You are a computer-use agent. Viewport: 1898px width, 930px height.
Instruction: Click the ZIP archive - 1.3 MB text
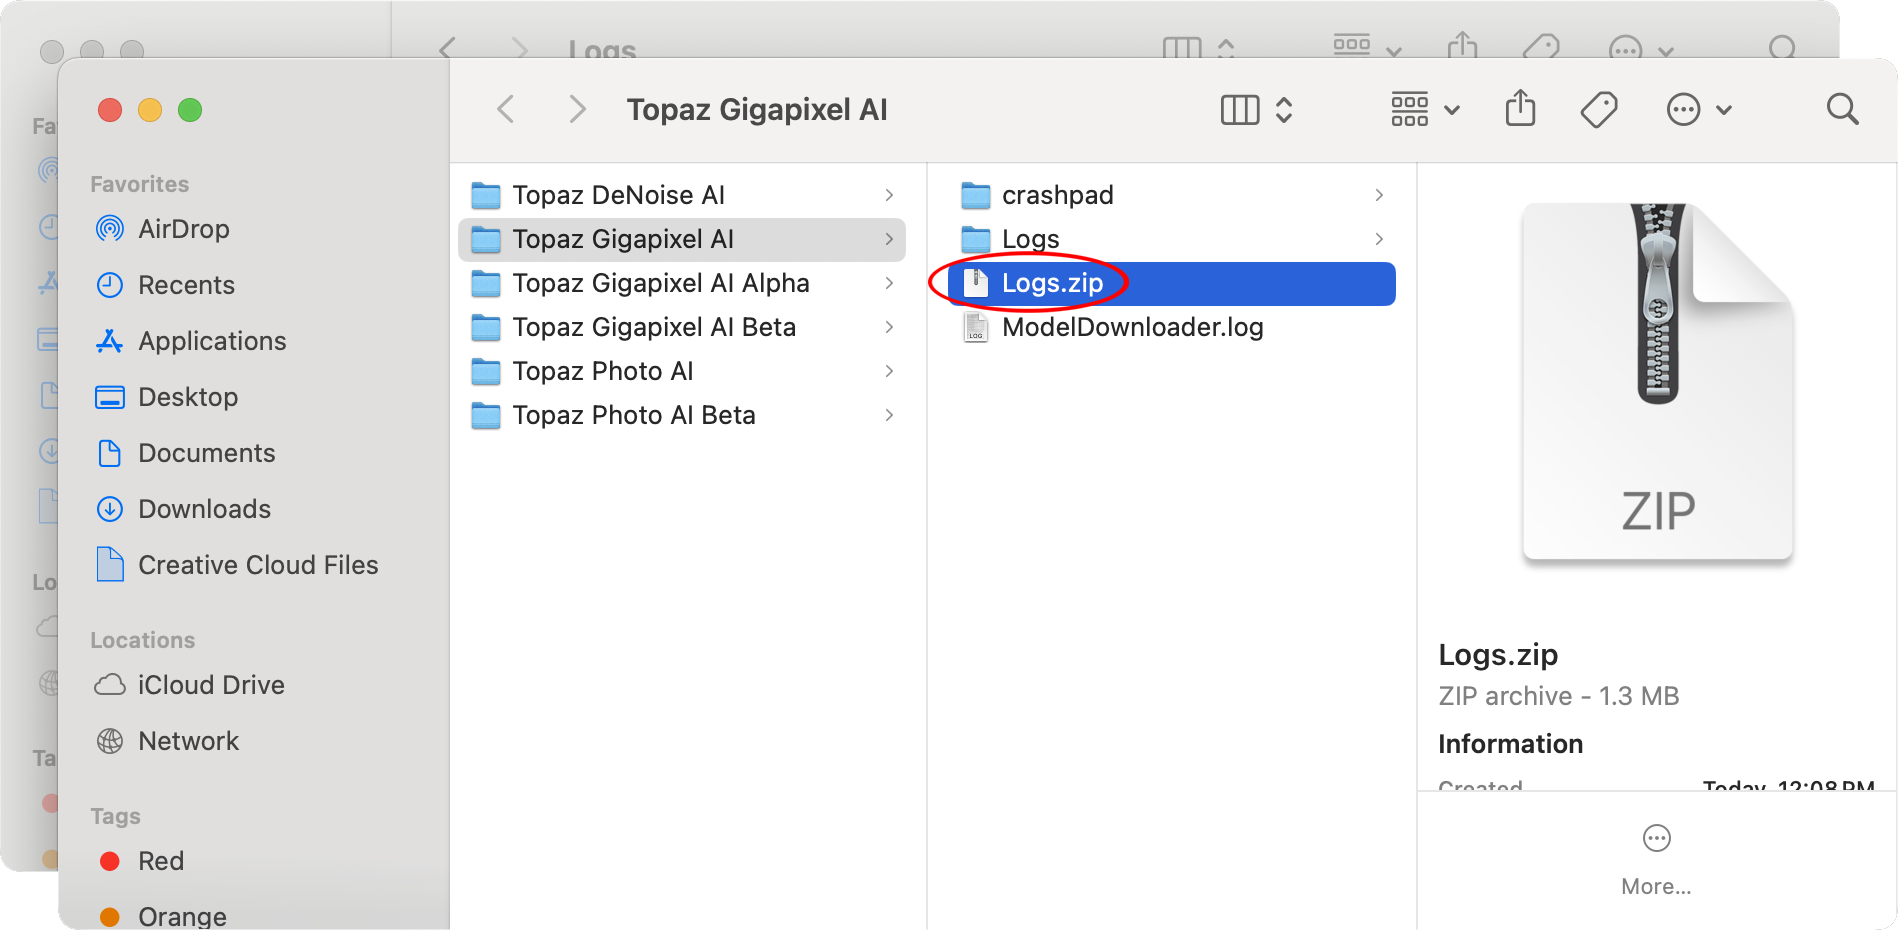pyautogui.click(x=1558, y=696)
